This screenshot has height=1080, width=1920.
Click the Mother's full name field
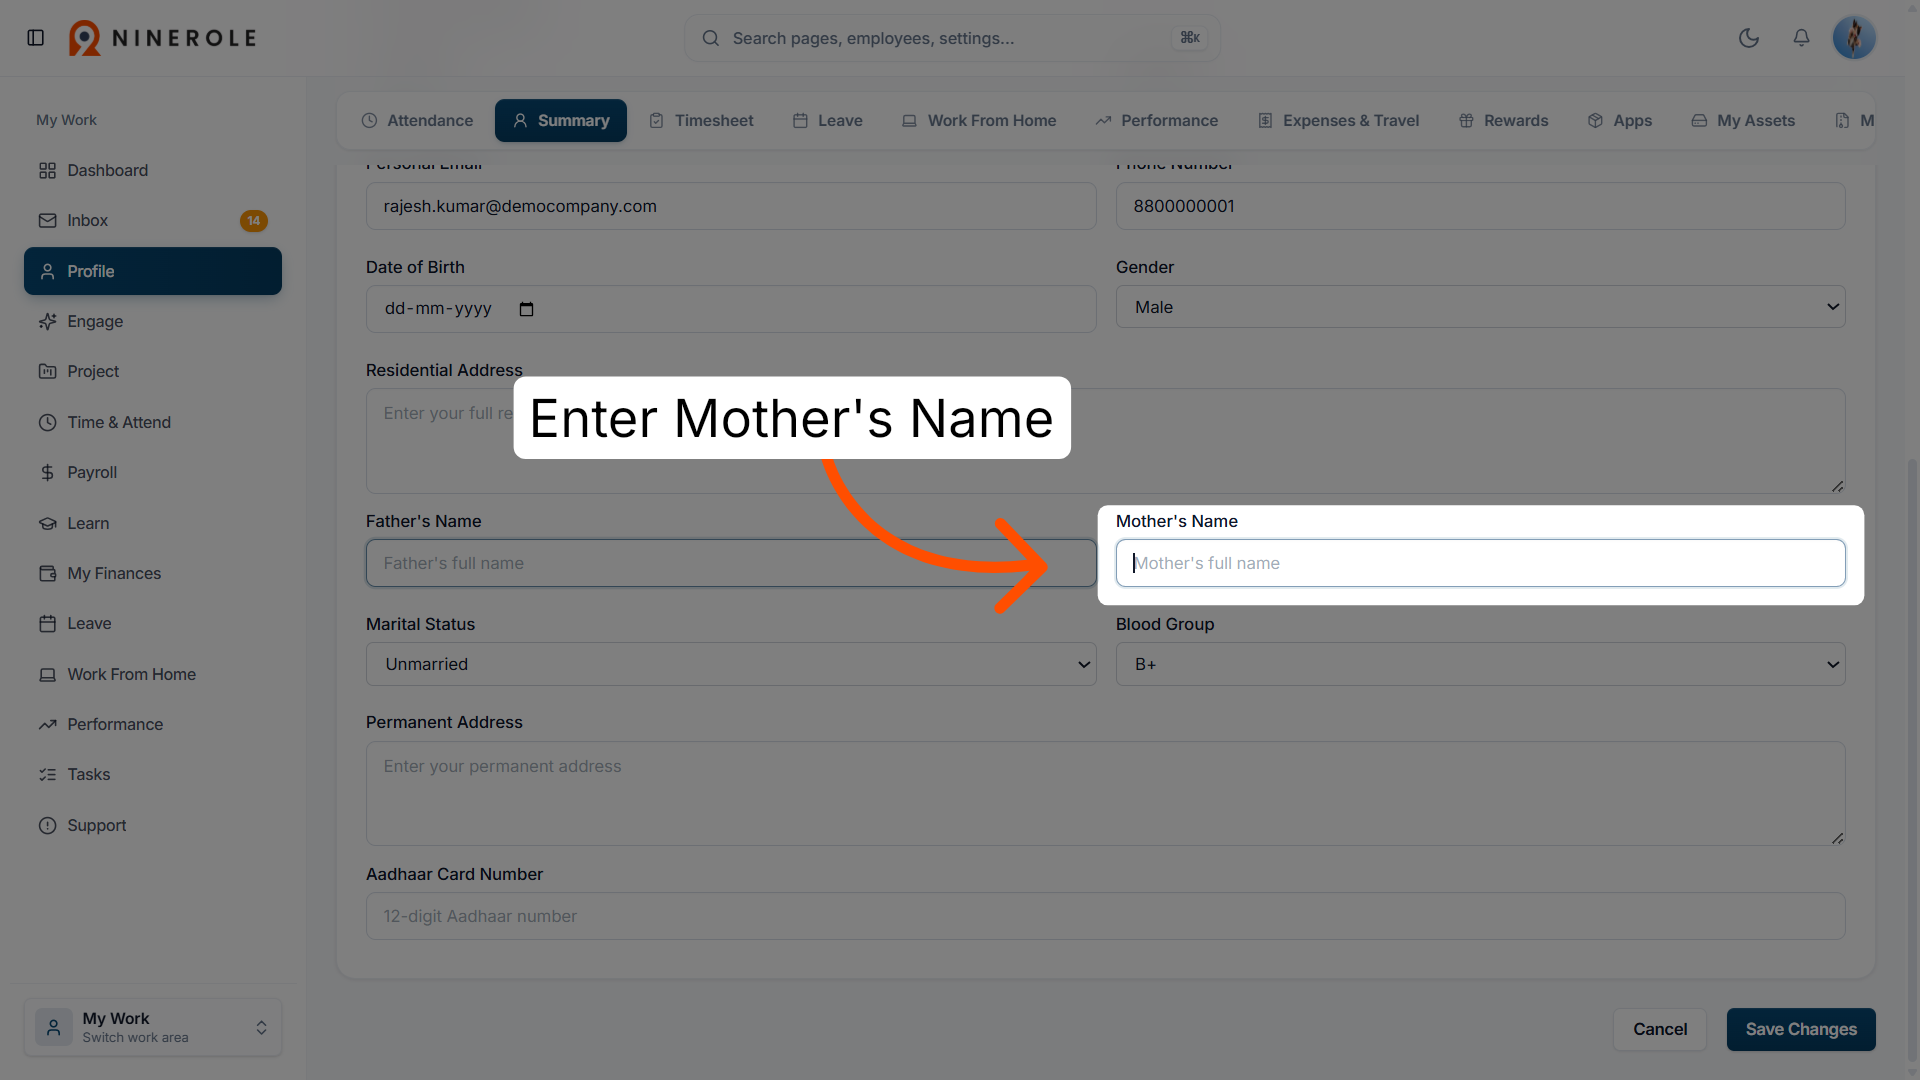pos(1480,563)
